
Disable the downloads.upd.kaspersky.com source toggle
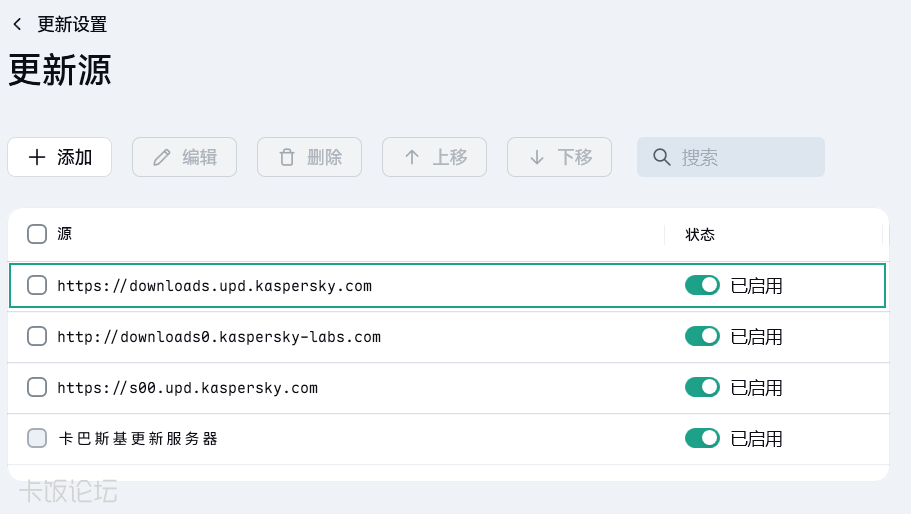702,285
